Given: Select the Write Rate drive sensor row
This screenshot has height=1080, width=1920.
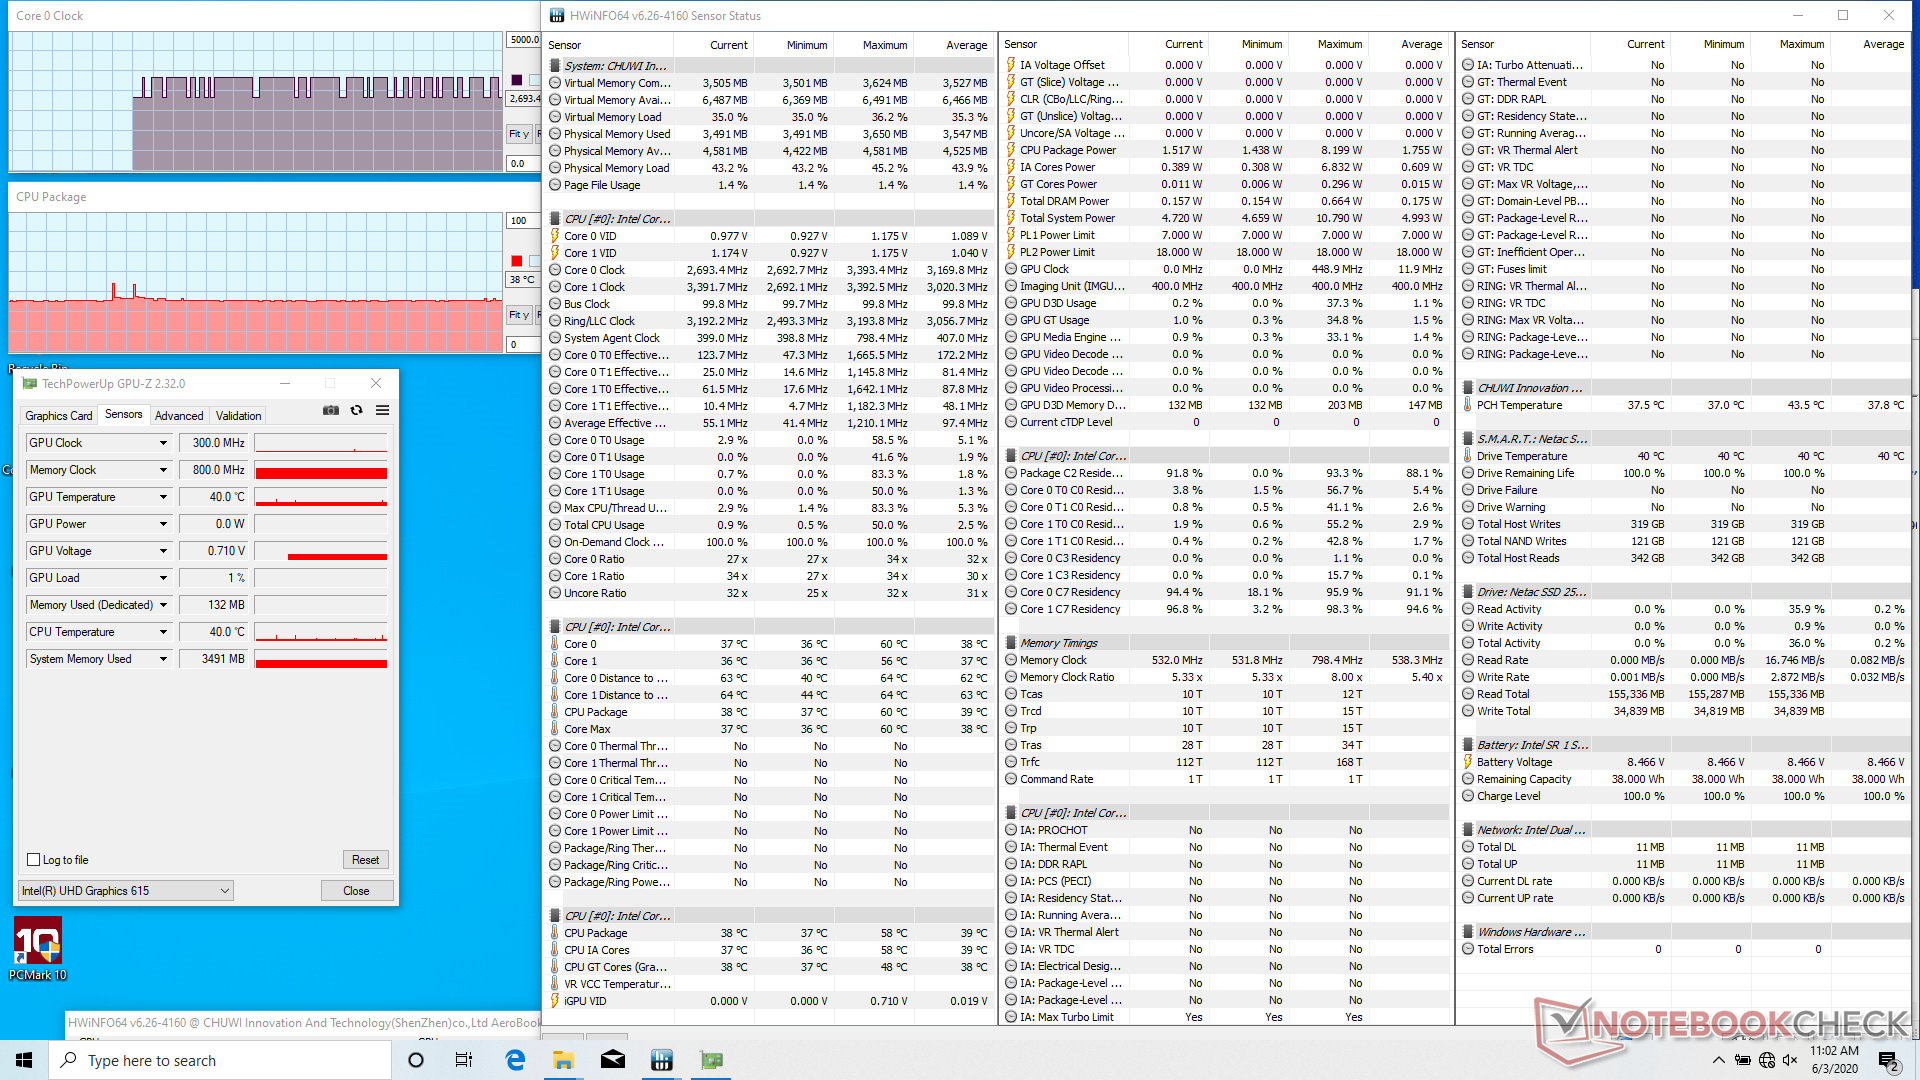Looking at the screenshot, I should (x=1683, y=677).
